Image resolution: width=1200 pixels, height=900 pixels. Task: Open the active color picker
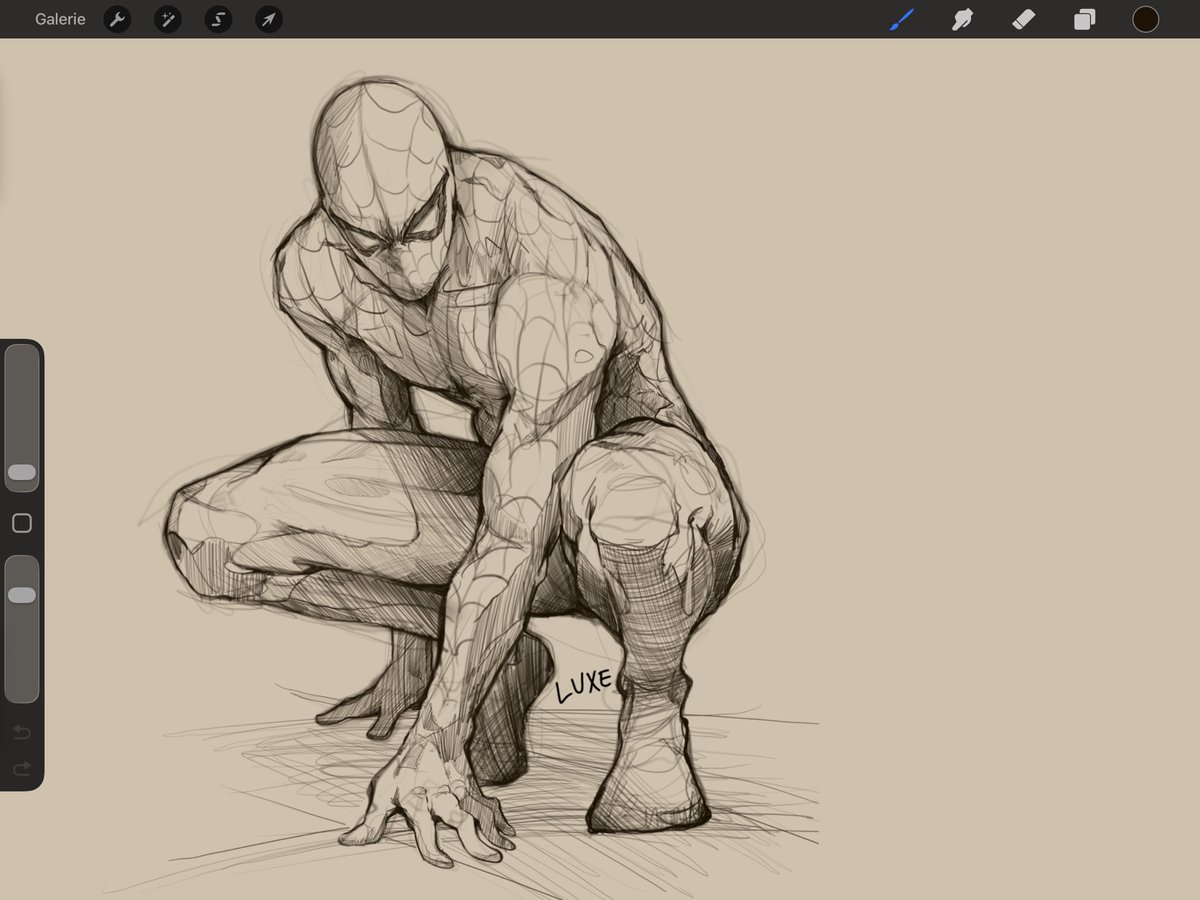click(x=1145, y=19)
